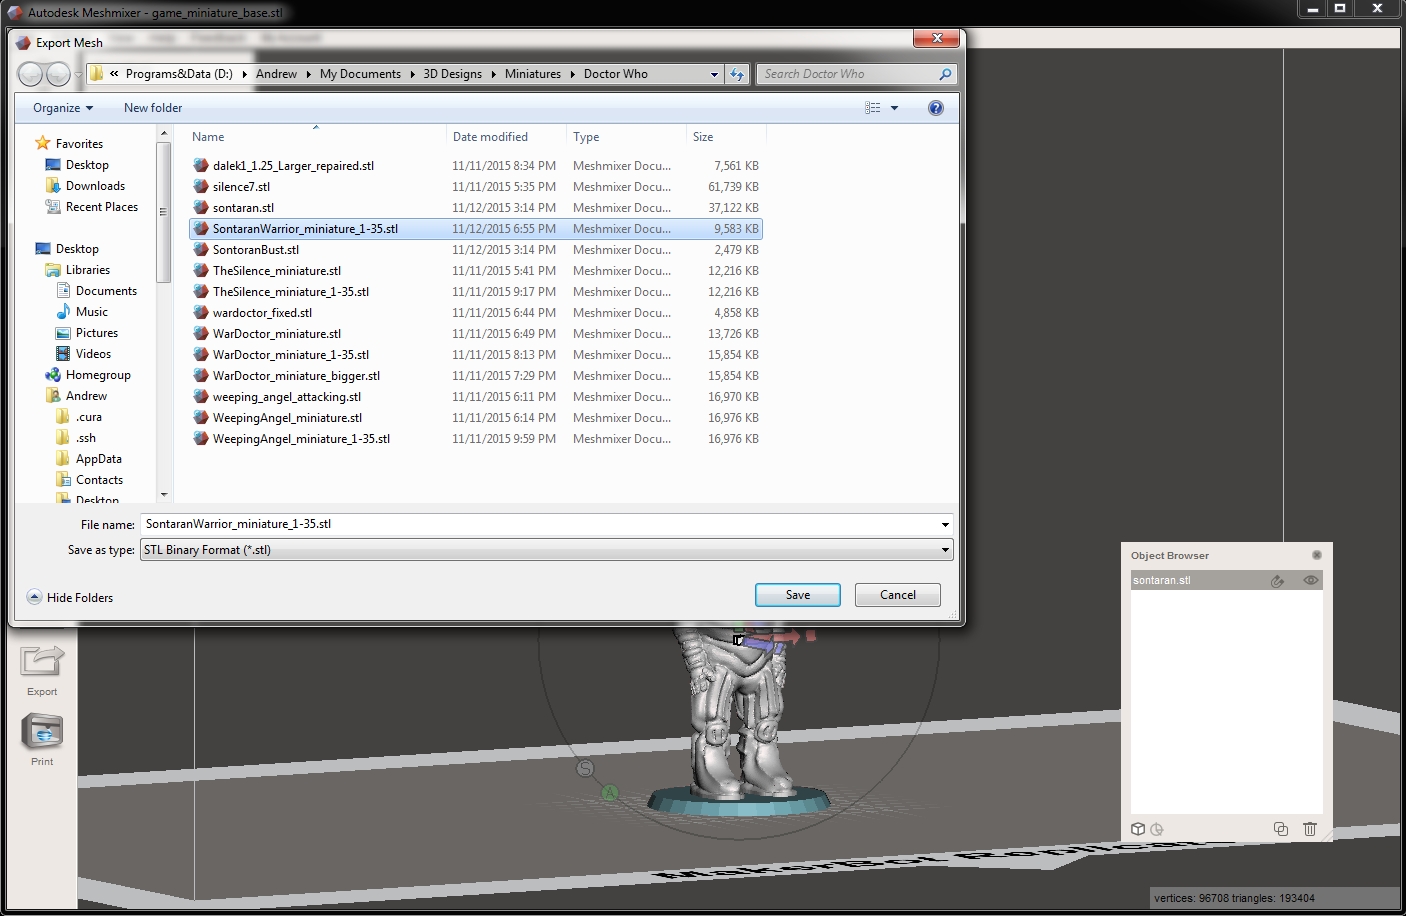Sort files by Date modified column

coord(506,137)
